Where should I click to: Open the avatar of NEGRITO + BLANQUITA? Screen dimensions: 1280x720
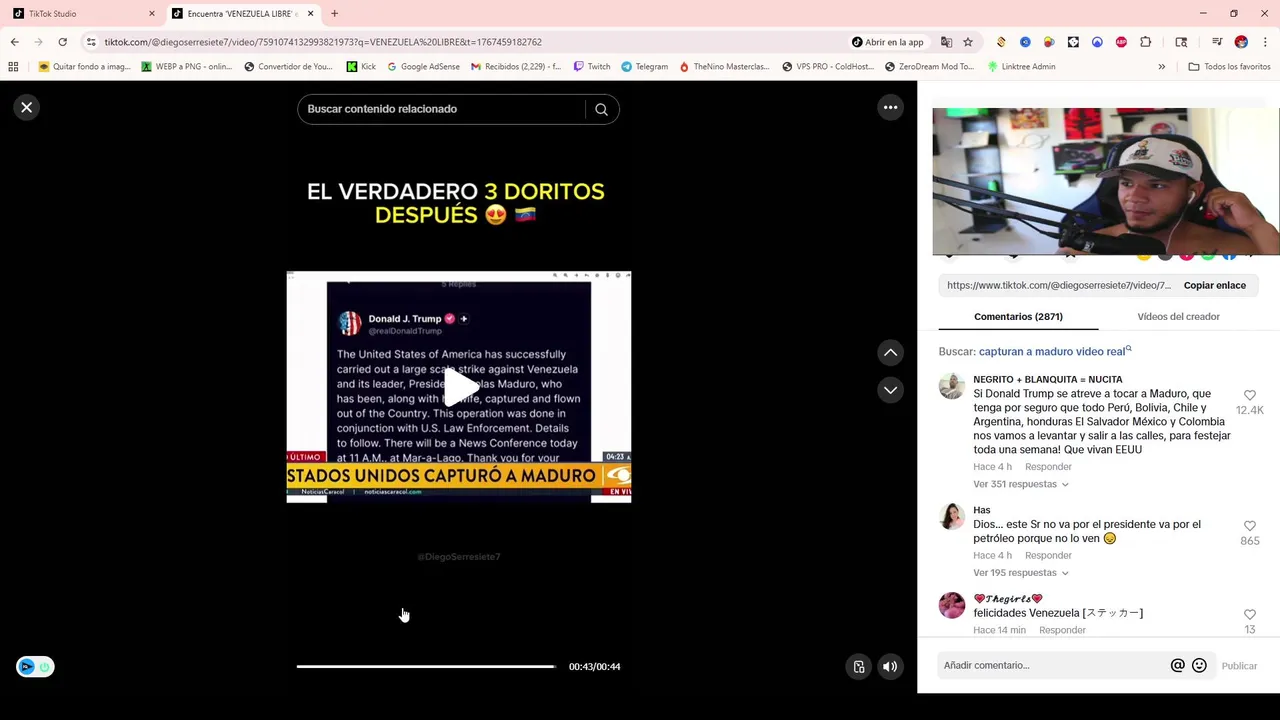click(x=952, y=386)
